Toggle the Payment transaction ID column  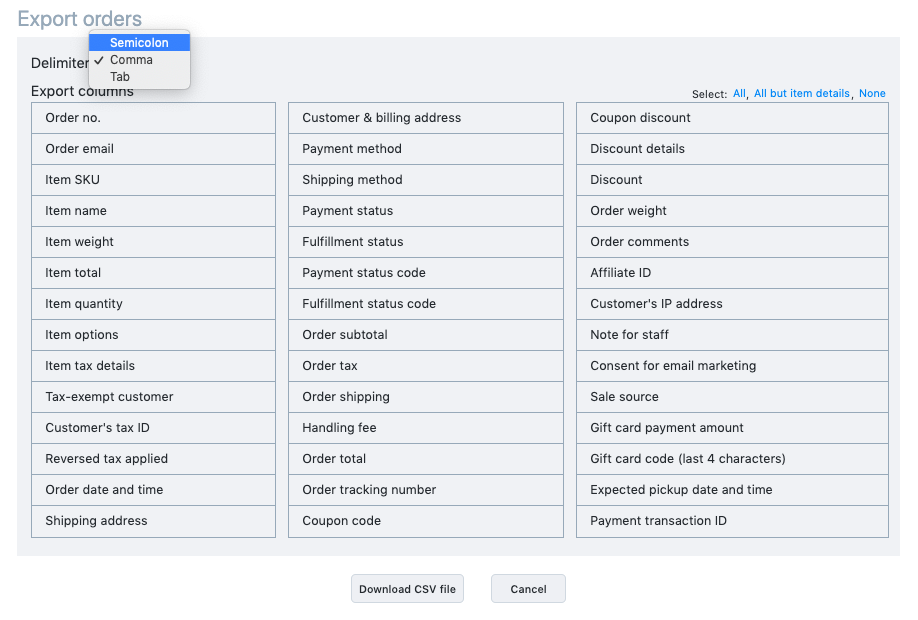point(732,521)
